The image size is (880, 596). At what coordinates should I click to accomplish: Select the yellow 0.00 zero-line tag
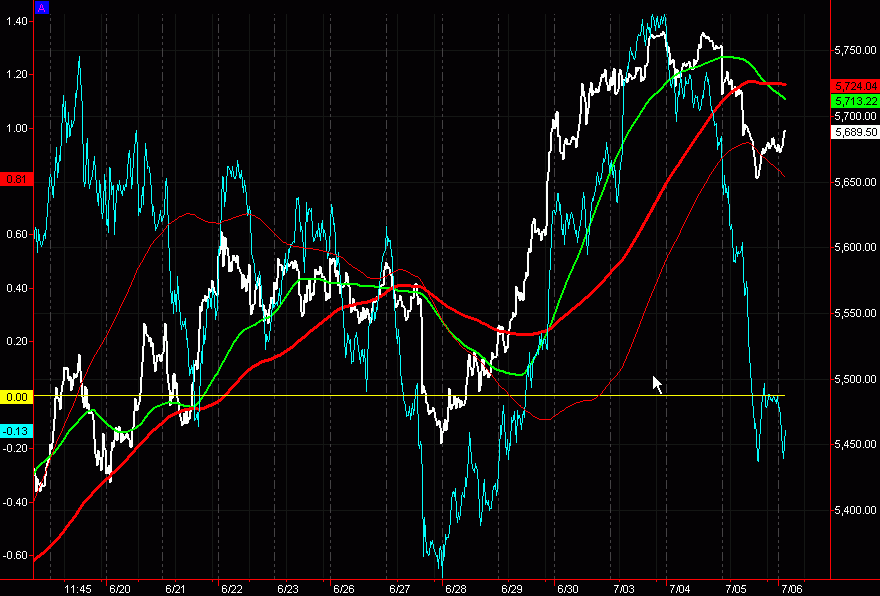pos(17,397)
